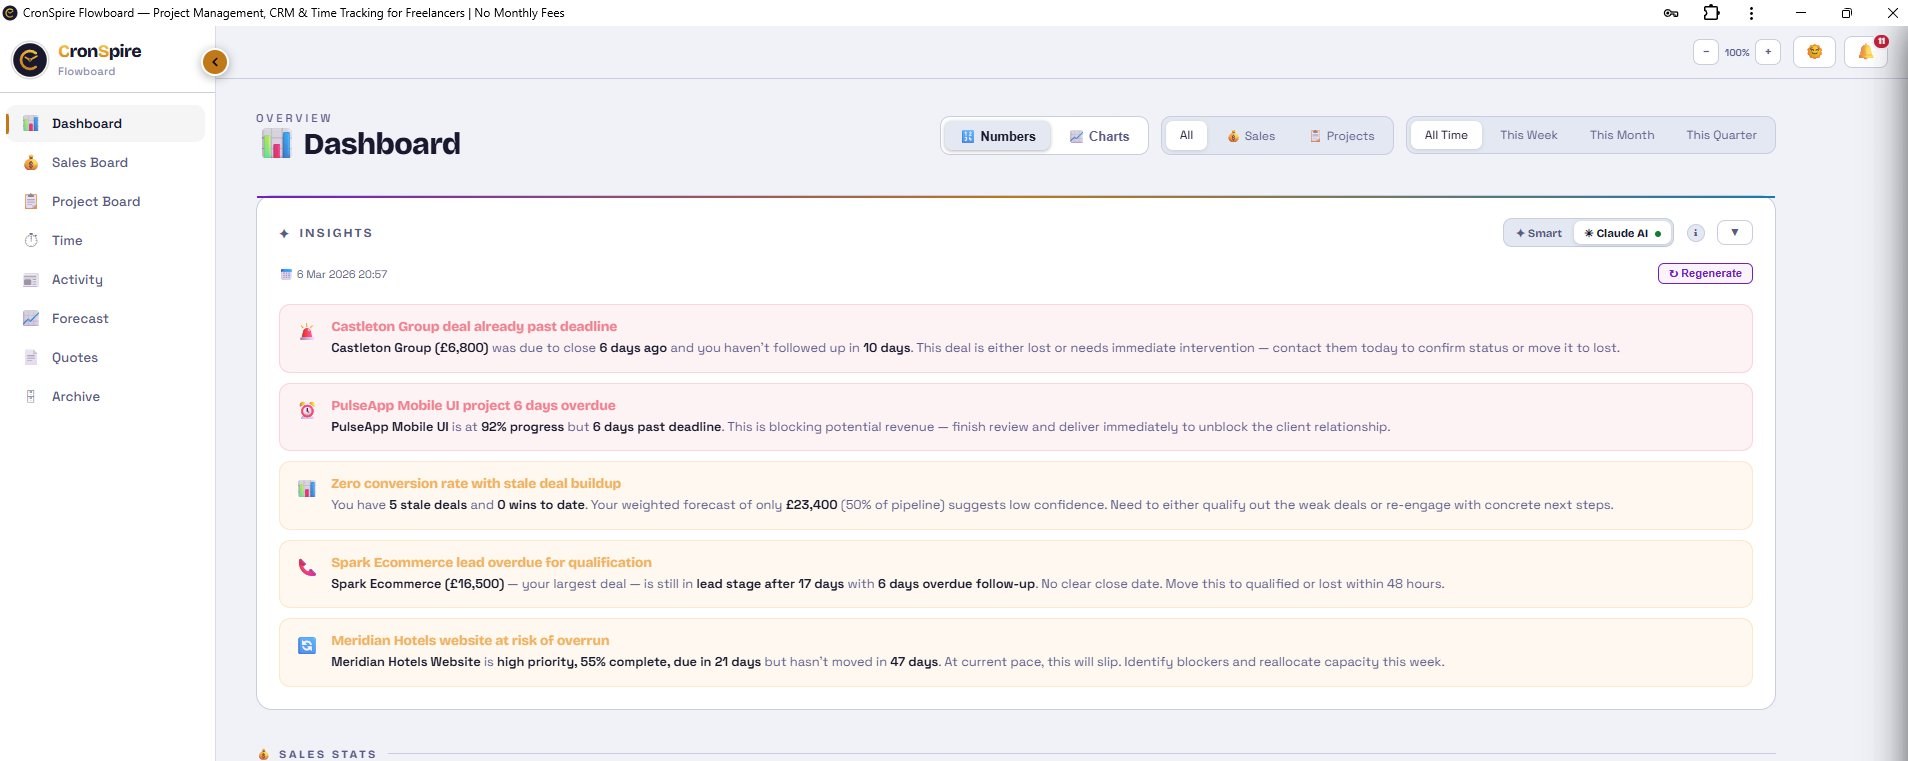The height and width of the screenshot is (761, 1908).
Task: Click "Zero conversion rate with stale deal buildup" title
Action: click(x=476, y=483)
